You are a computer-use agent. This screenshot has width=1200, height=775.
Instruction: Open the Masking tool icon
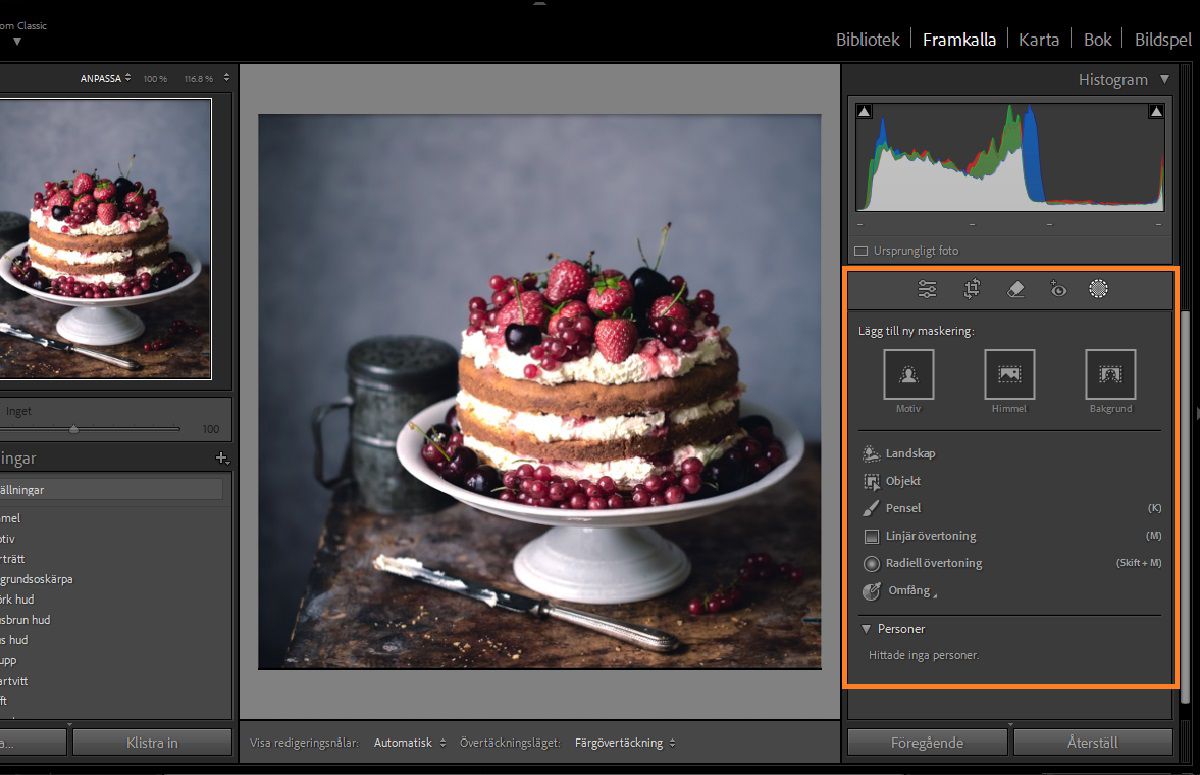click(1099, 290)
